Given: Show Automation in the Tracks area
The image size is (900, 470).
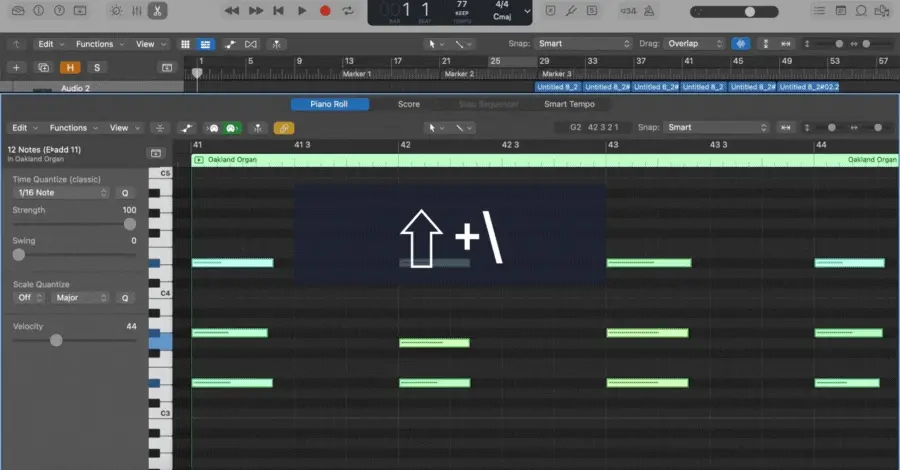Looking at the screenshot, I should pyautogui.click(x=230, y=44).
